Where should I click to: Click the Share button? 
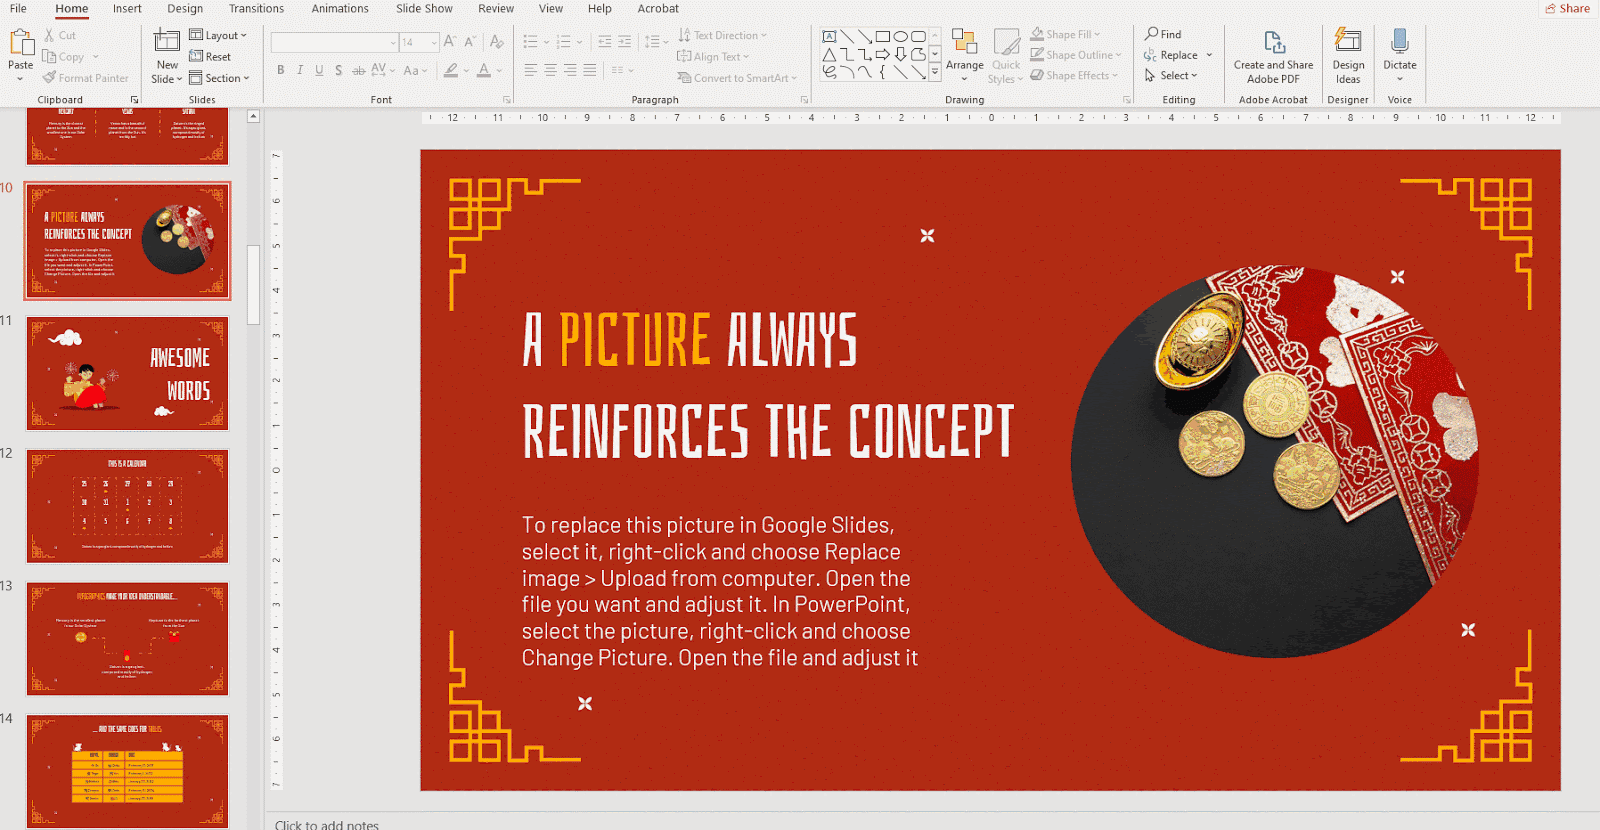click(x=1567, y=9)
